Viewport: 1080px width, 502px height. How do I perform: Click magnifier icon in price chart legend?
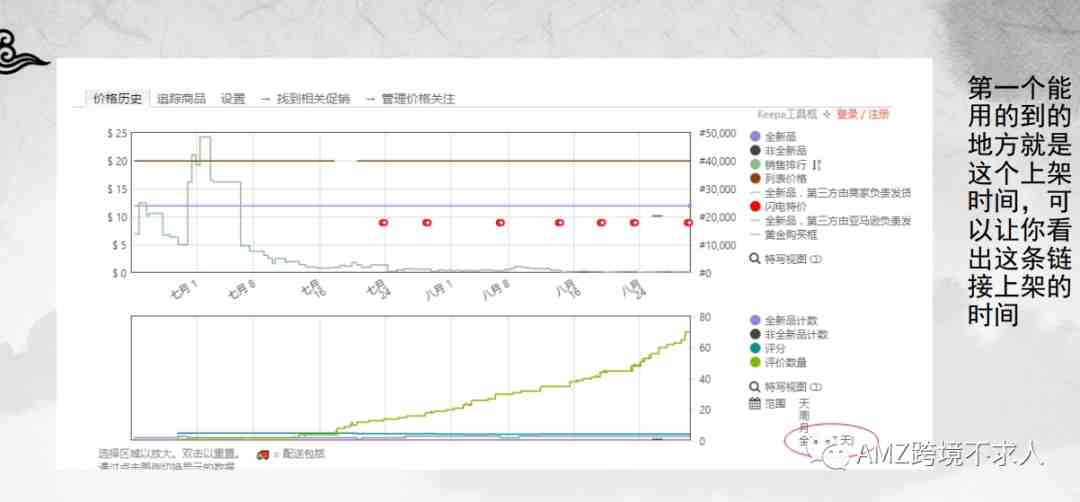(x=756, y=259)
